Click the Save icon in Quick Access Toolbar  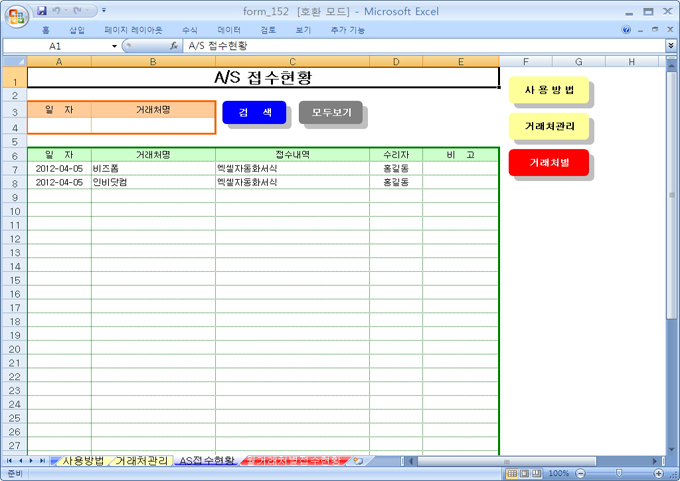click(x=42, y=11)
